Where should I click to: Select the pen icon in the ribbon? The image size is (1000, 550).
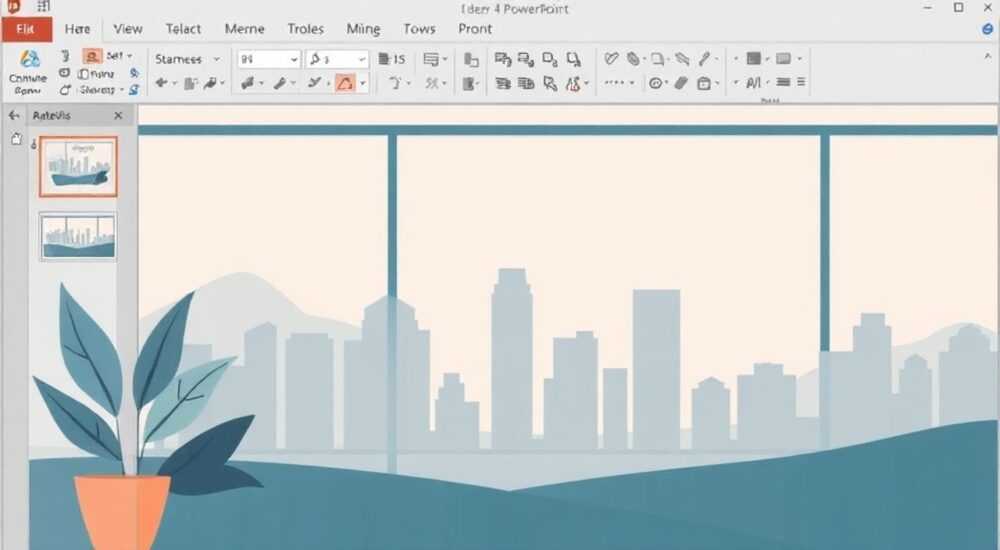coord(704,59)
